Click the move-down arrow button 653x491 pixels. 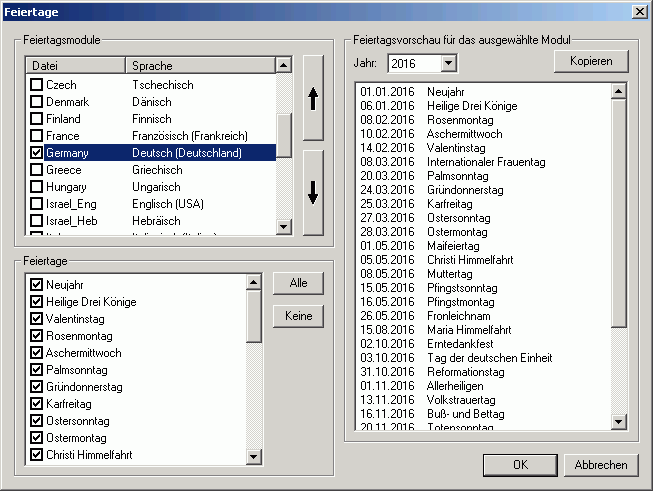[313, 194]
